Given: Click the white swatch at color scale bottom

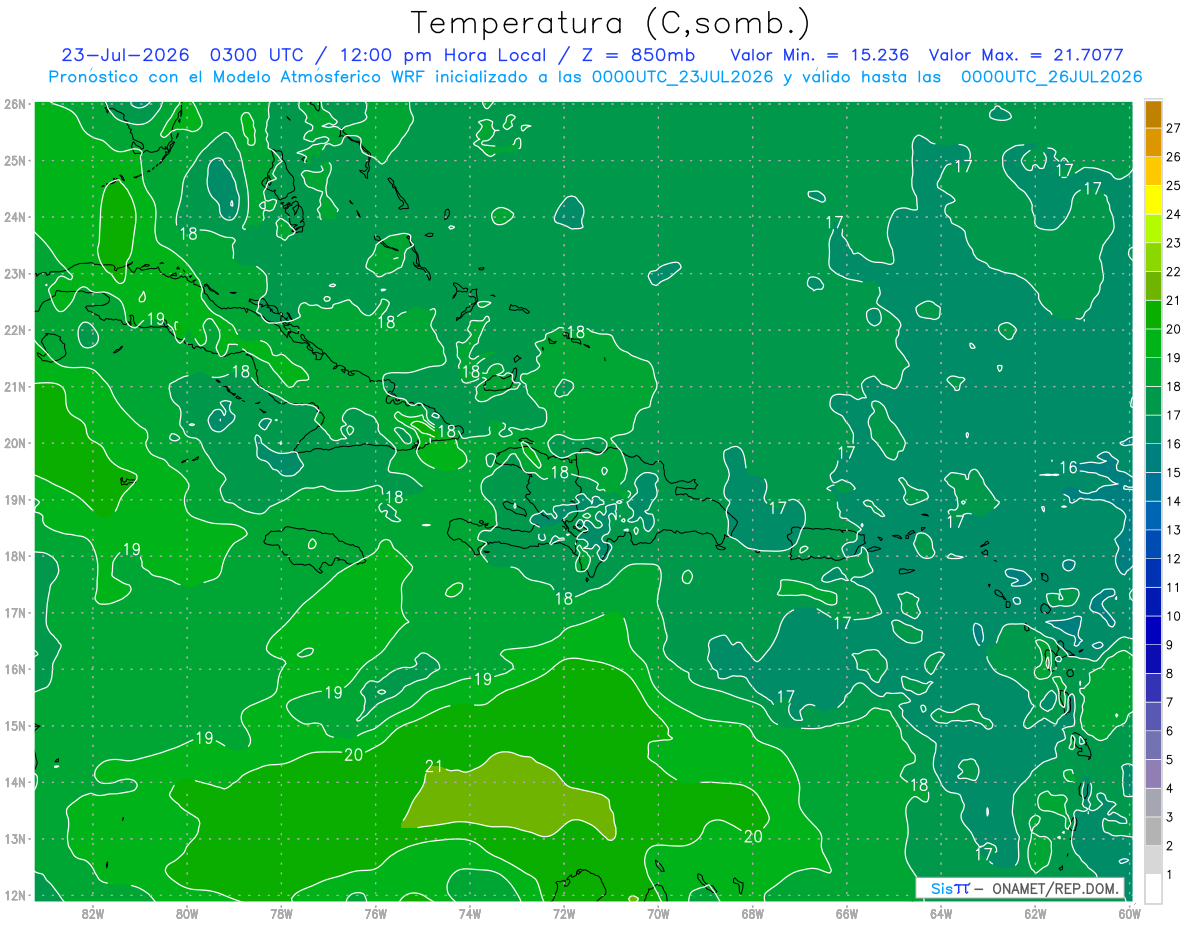Looking at the screenshot, I should 1153,889.
